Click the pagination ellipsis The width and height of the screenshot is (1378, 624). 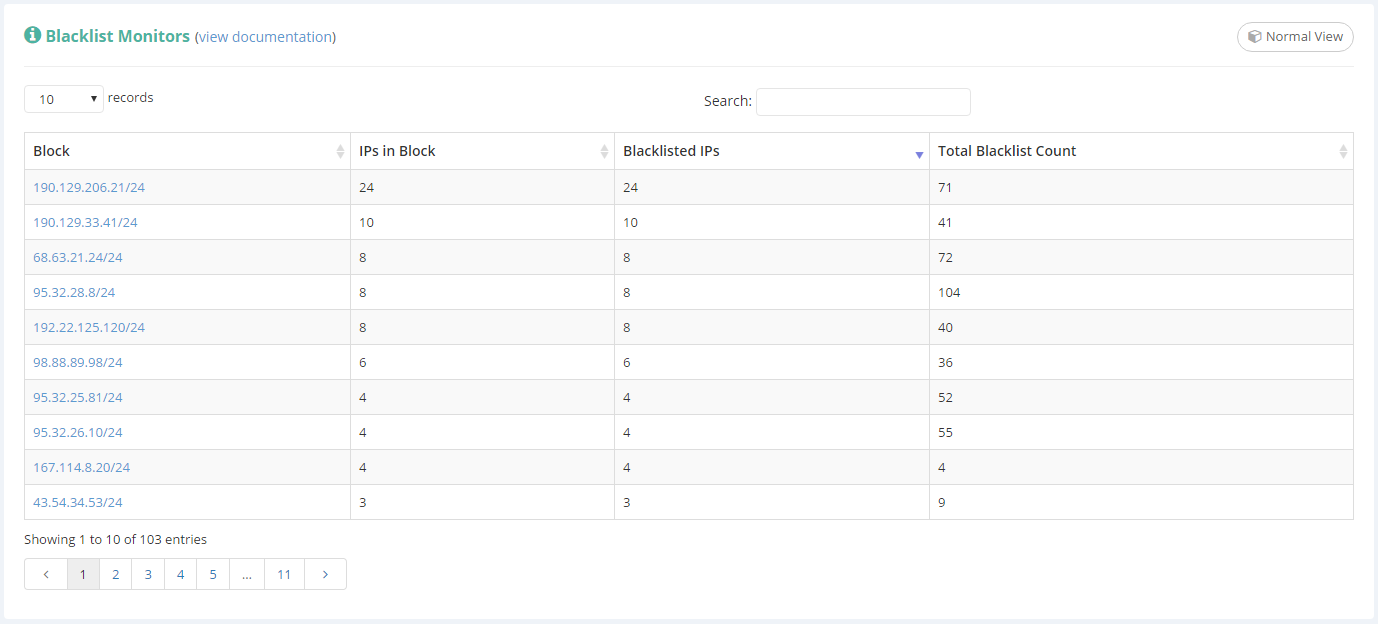click(246, 574)
